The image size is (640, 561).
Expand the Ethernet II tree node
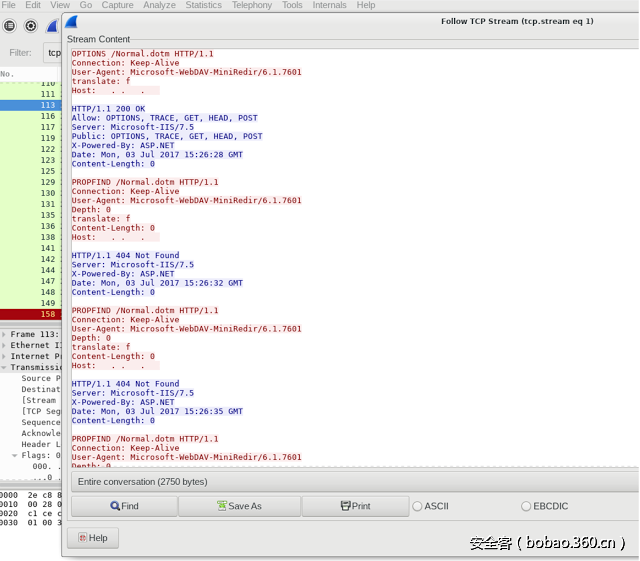[x=5, y=345]
